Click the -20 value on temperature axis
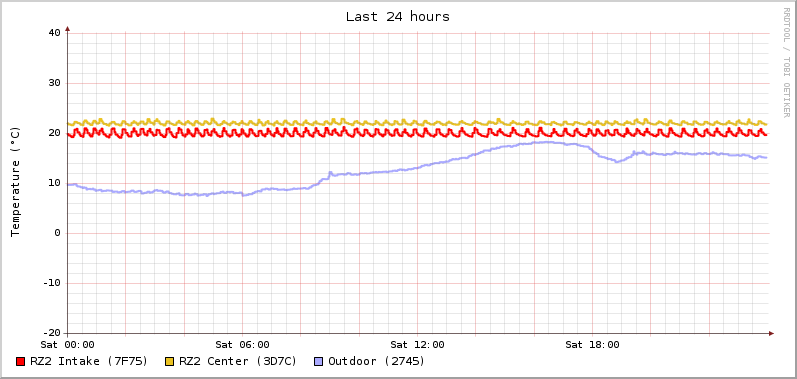This screenshot has width=797, height=379. coord(51,333)
